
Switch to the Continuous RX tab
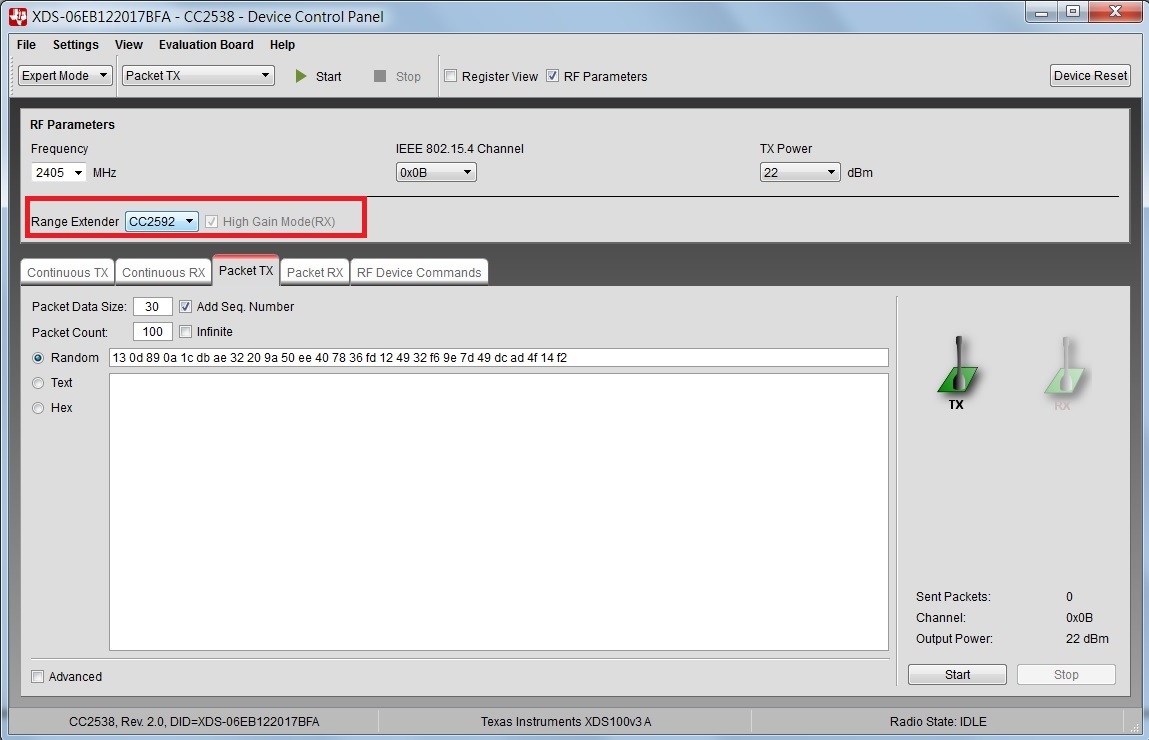tap(163, 273)
